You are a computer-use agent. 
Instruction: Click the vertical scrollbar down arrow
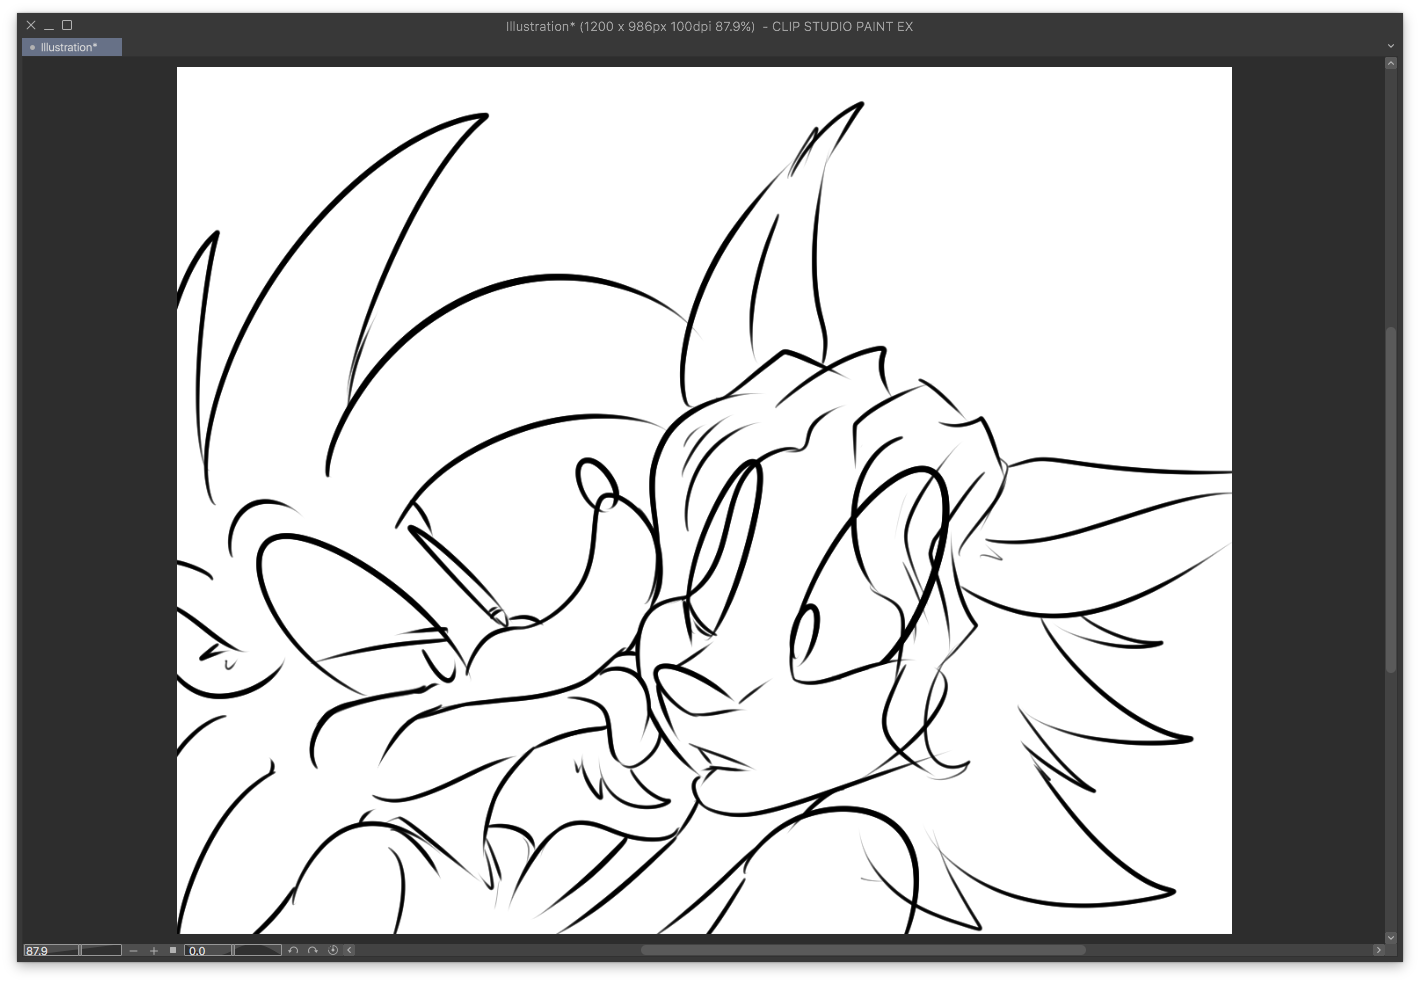point(1390,937)
